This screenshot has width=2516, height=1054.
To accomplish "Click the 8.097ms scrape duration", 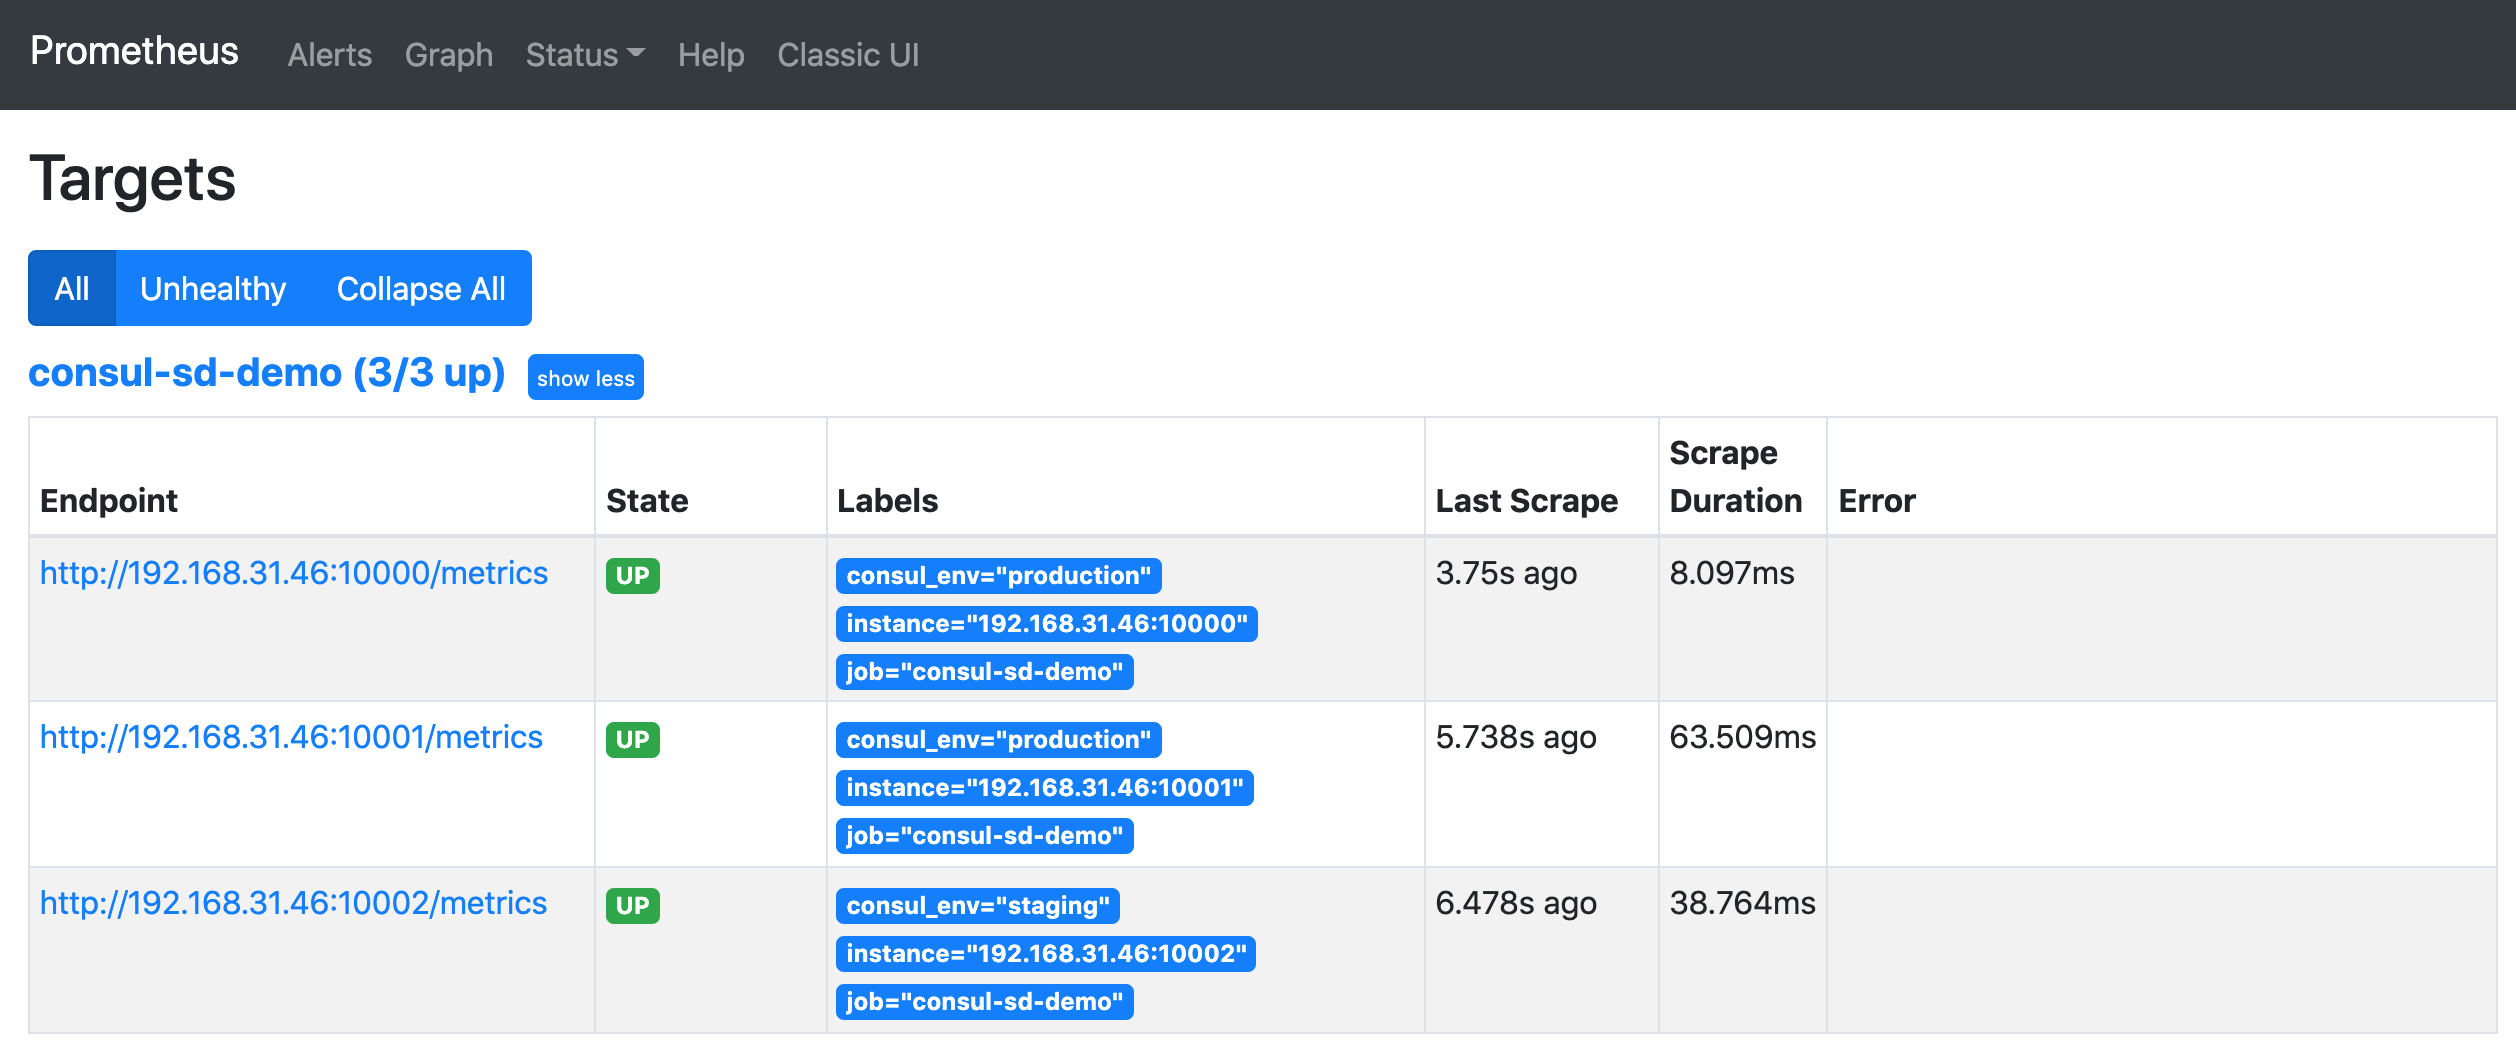I will coord(1732,573).
